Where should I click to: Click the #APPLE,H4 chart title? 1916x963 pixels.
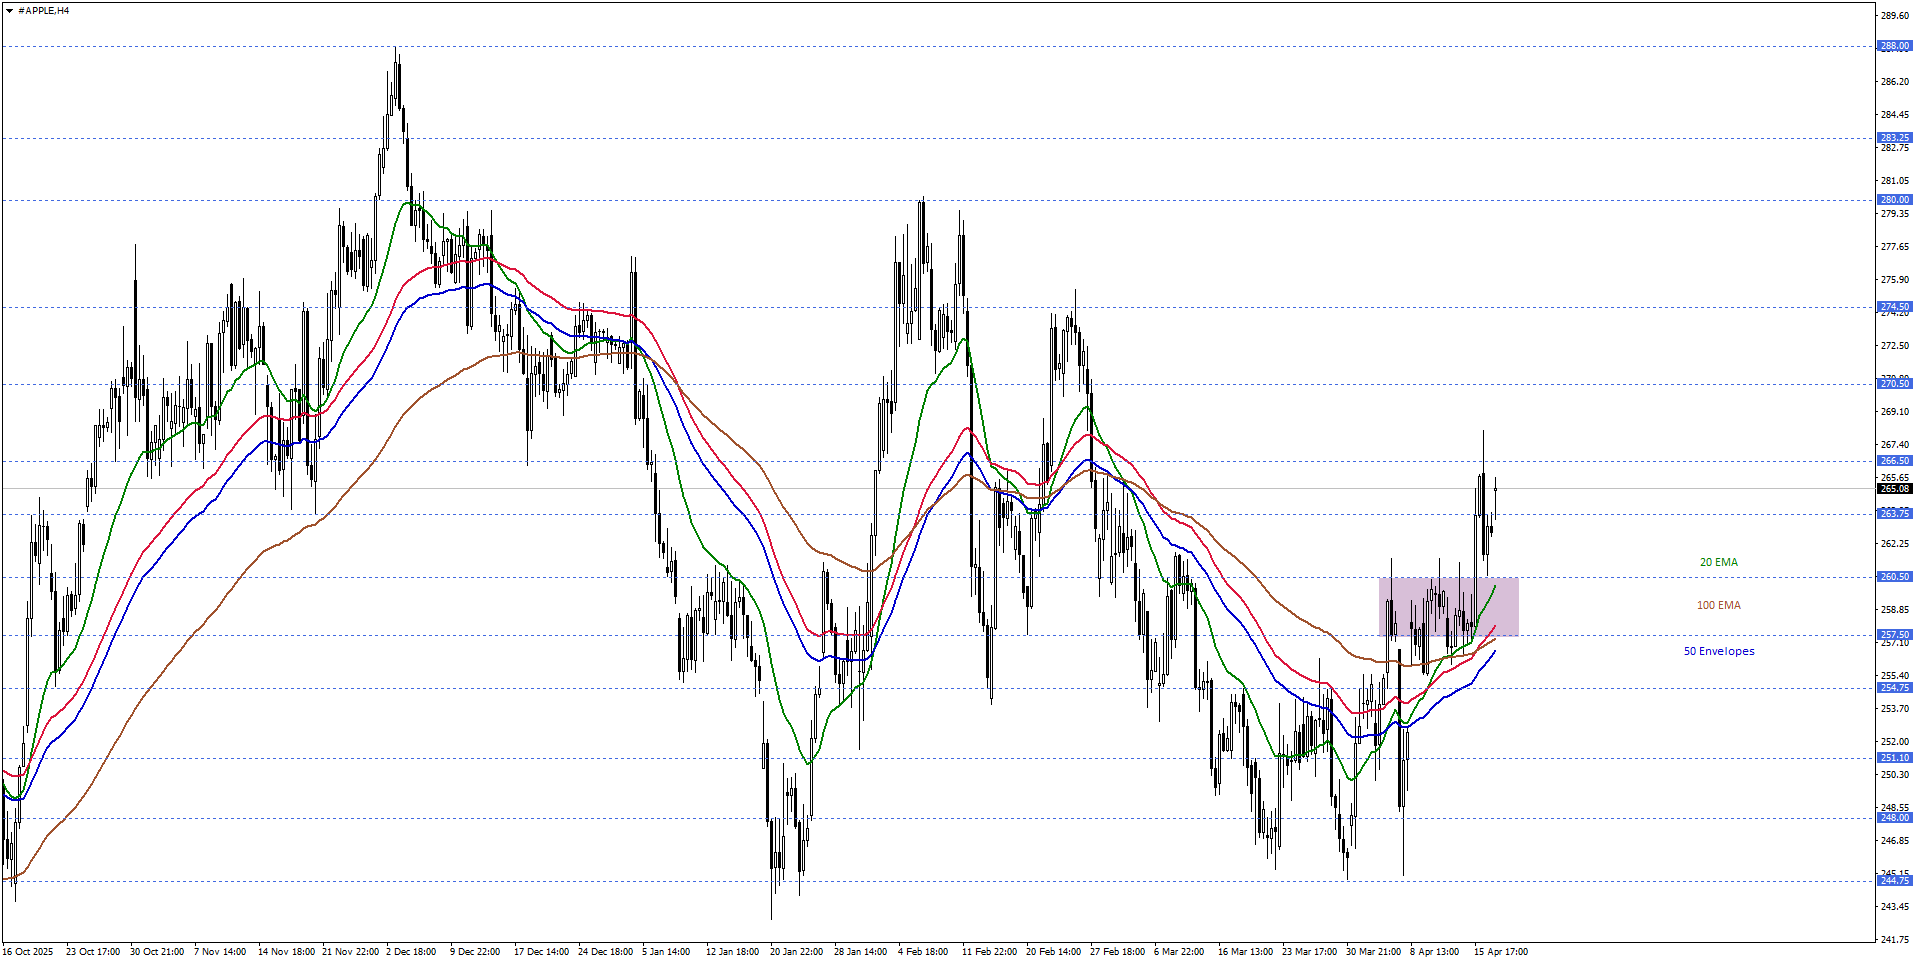44,11
